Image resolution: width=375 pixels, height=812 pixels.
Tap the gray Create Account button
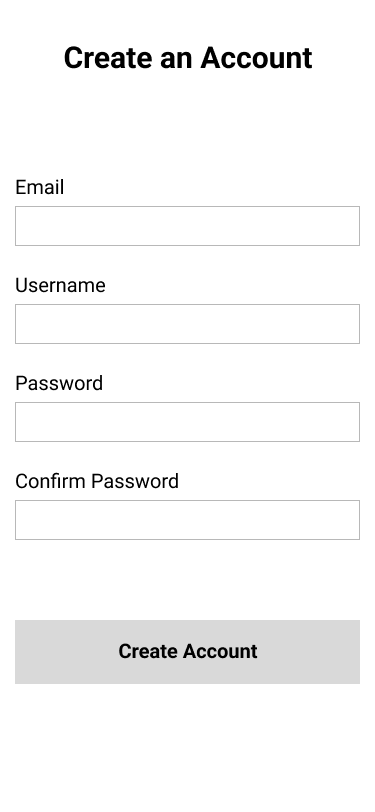point(187,651)
